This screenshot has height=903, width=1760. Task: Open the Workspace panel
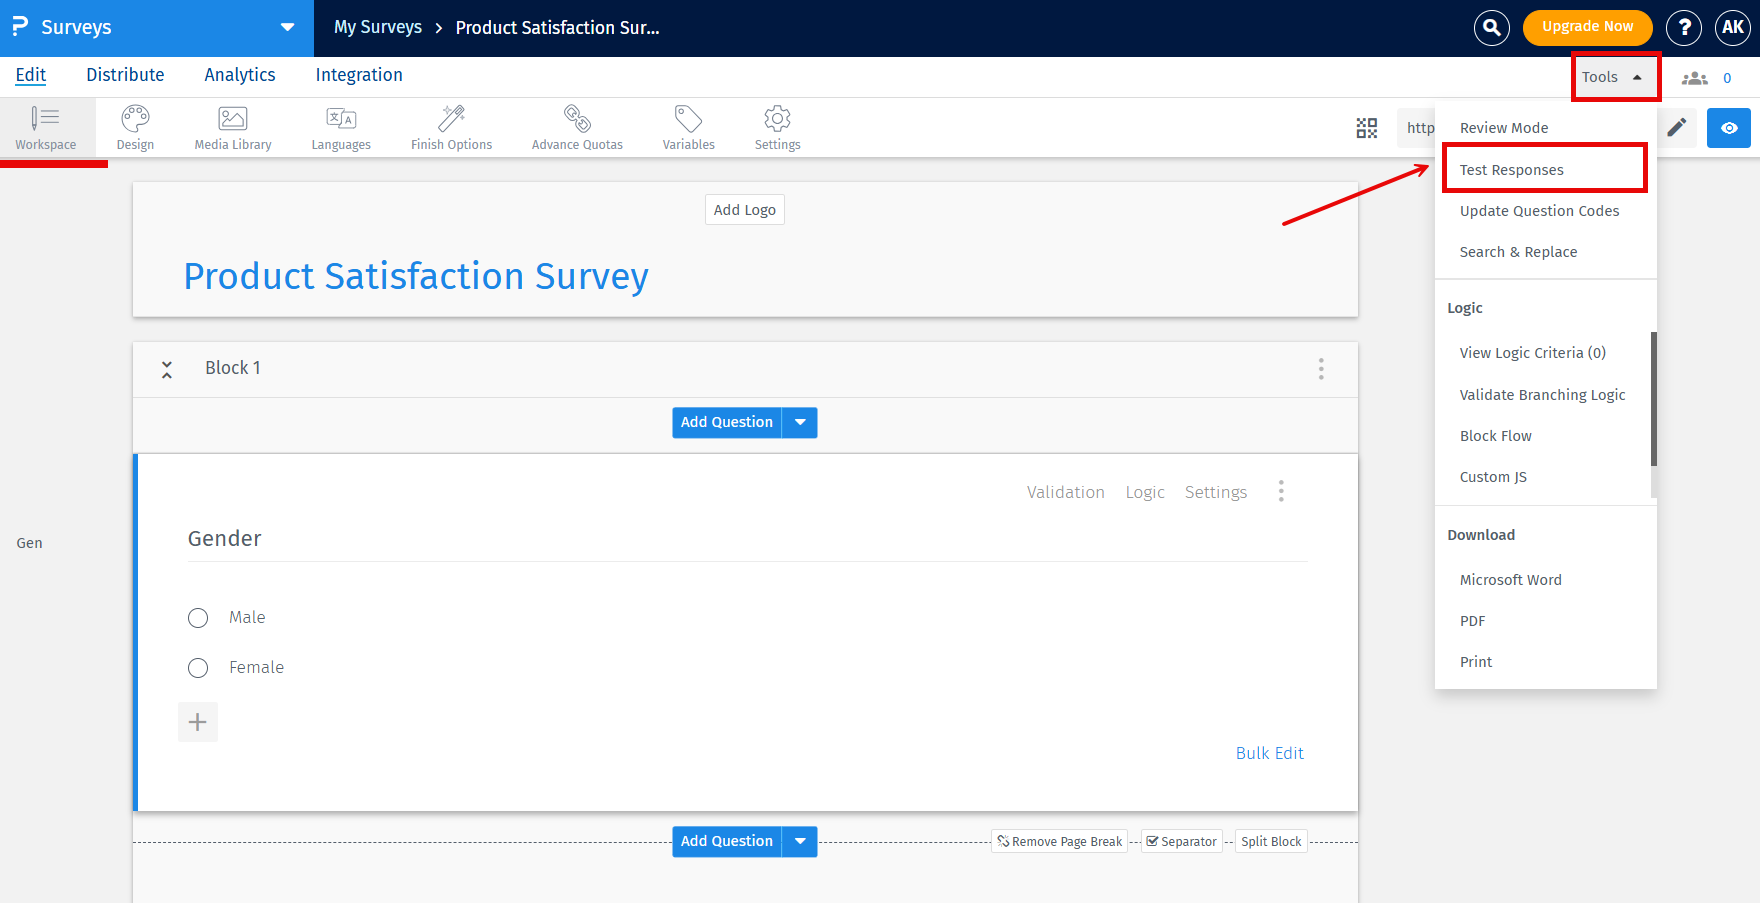coord(47,127)
